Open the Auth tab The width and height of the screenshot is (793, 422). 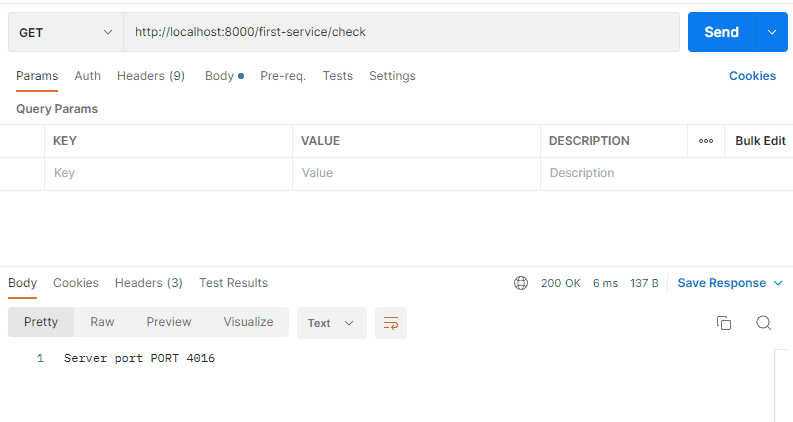click(x=87, y=76)
